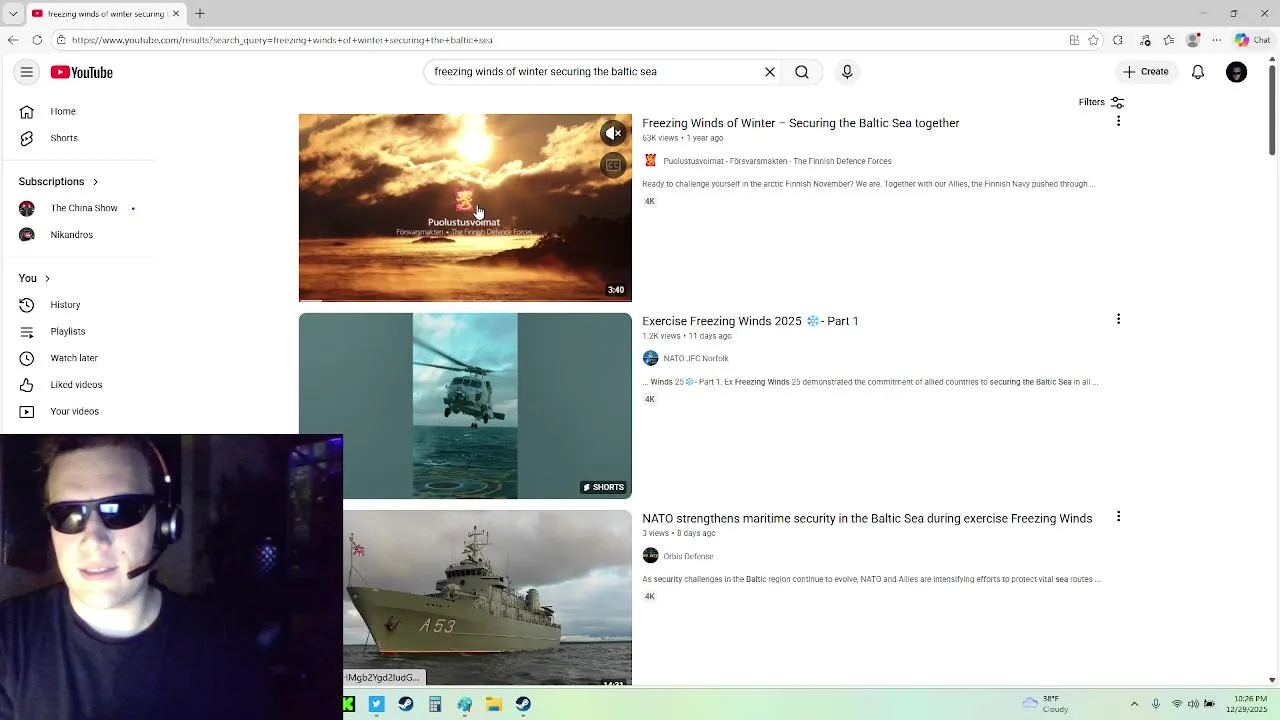Start voice search with microphone icon

[847, 72]
